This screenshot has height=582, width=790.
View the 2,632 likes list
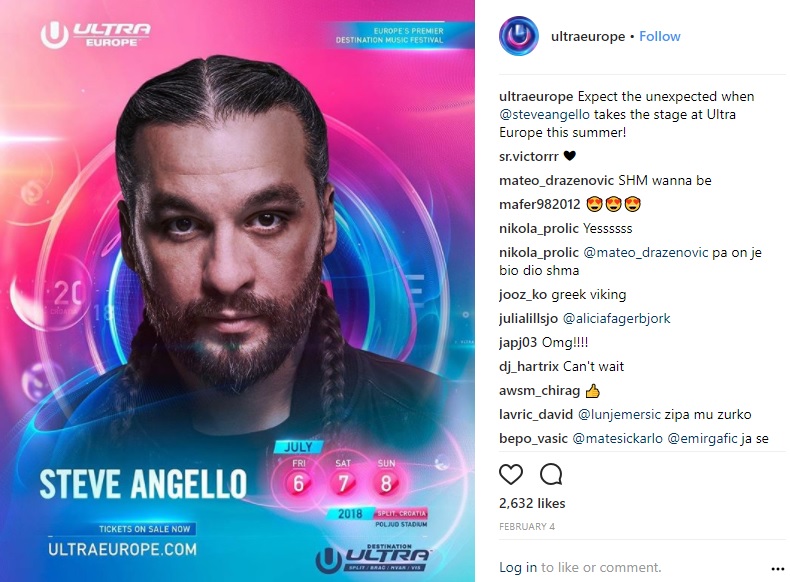tap(532, 503)
